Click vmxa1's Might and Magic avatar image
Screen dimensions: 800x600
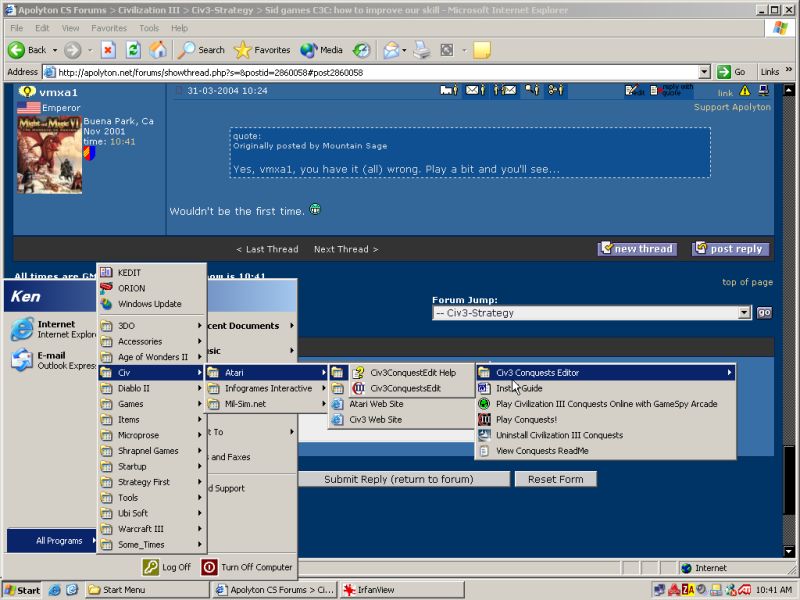tap(49, 155)
